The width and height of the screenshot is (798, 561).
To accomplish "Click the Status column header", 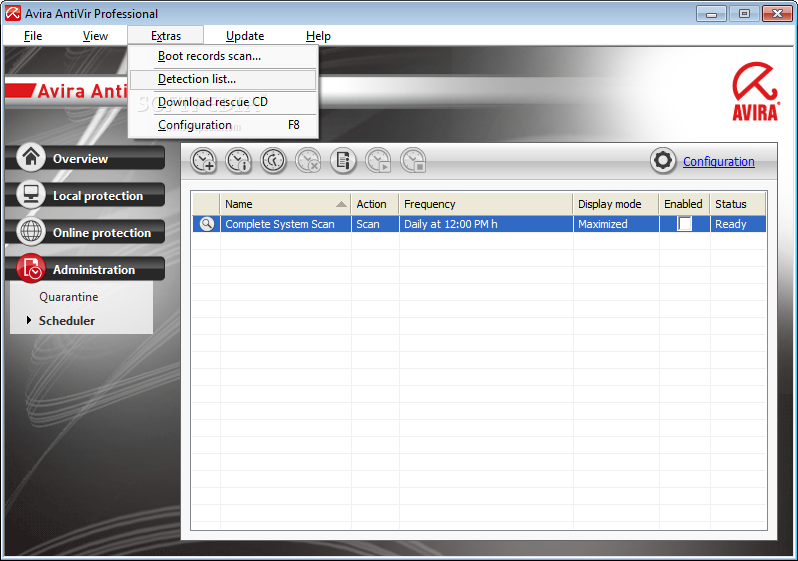I will tap(738, 204).
